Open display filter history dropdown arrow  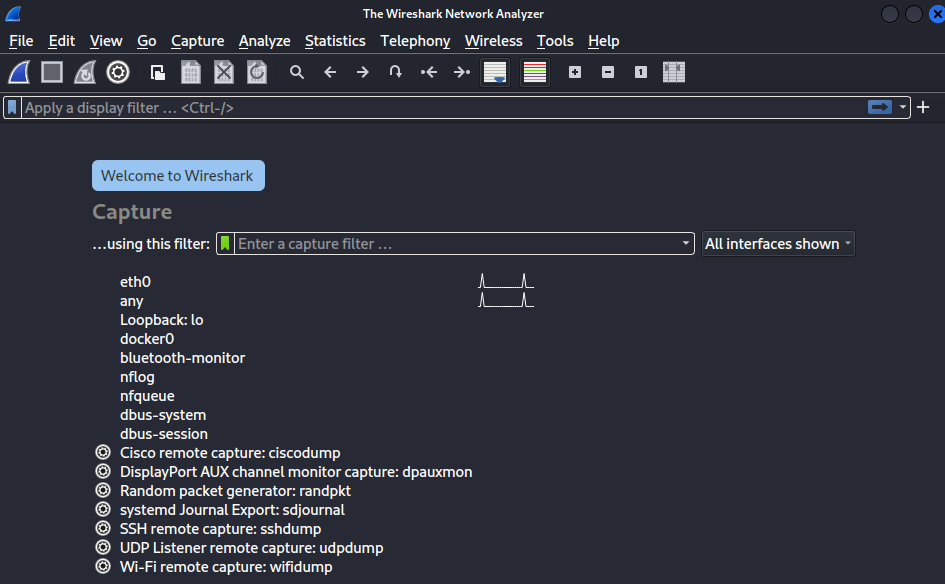902,107
